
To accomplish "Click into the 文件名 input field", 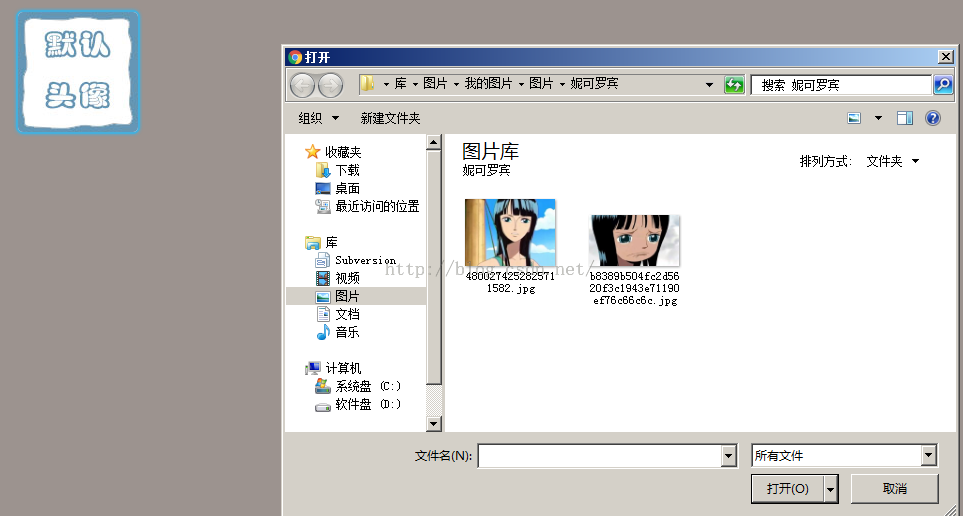I will [x=600, y=456].
